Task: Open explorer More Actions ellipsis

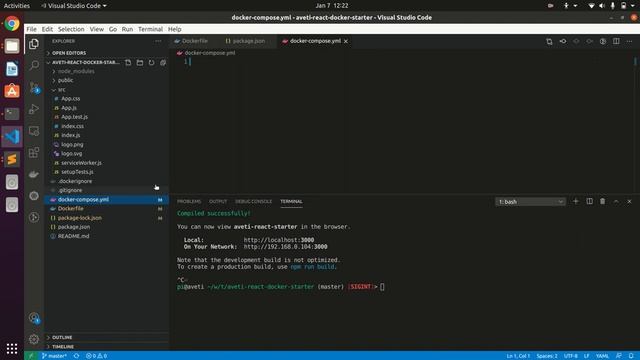Action: click(158, 41)
